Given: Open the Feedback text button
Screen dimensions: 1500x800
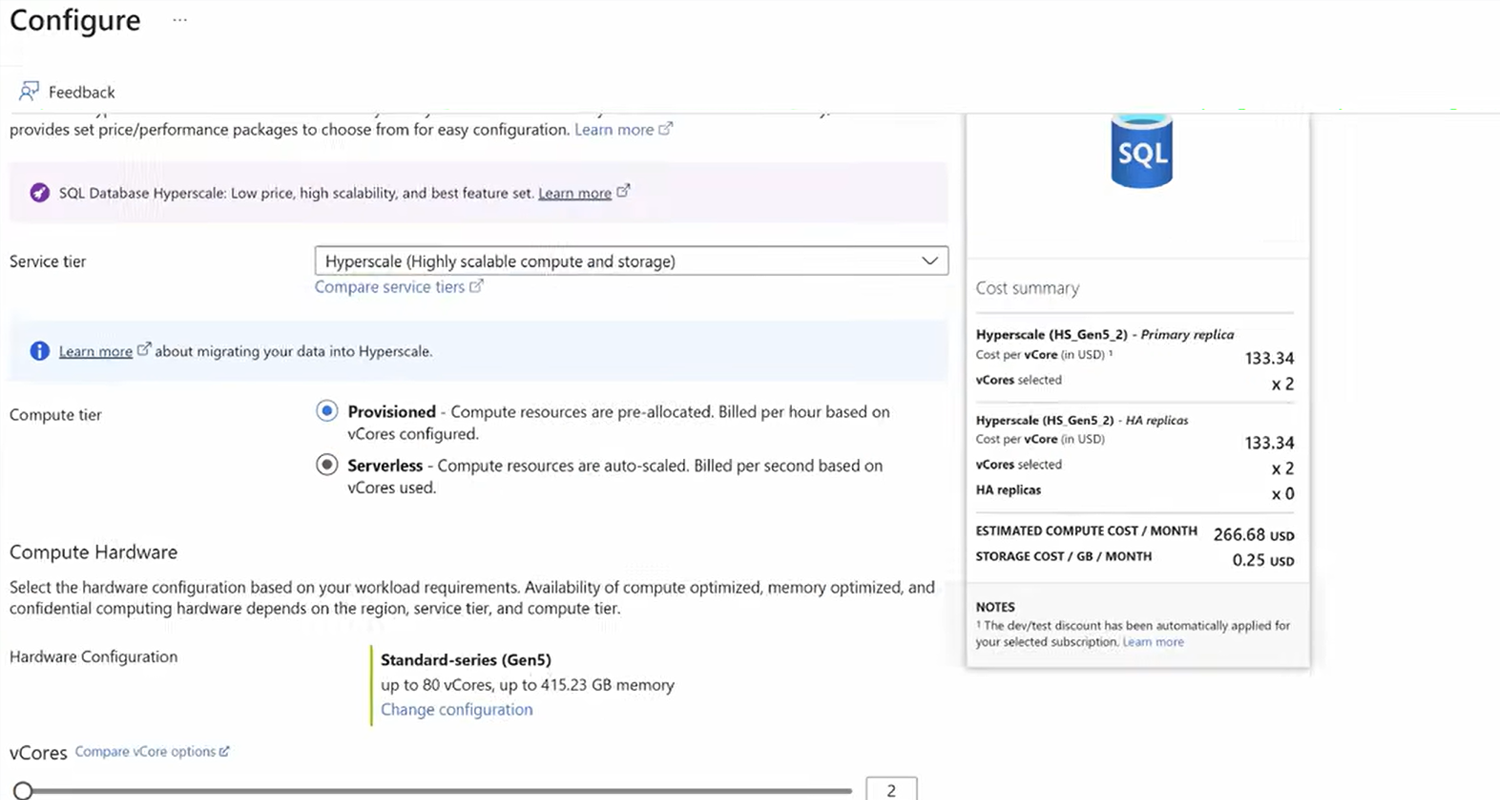Looking at the screenshot, I should [x=82, y=92].
